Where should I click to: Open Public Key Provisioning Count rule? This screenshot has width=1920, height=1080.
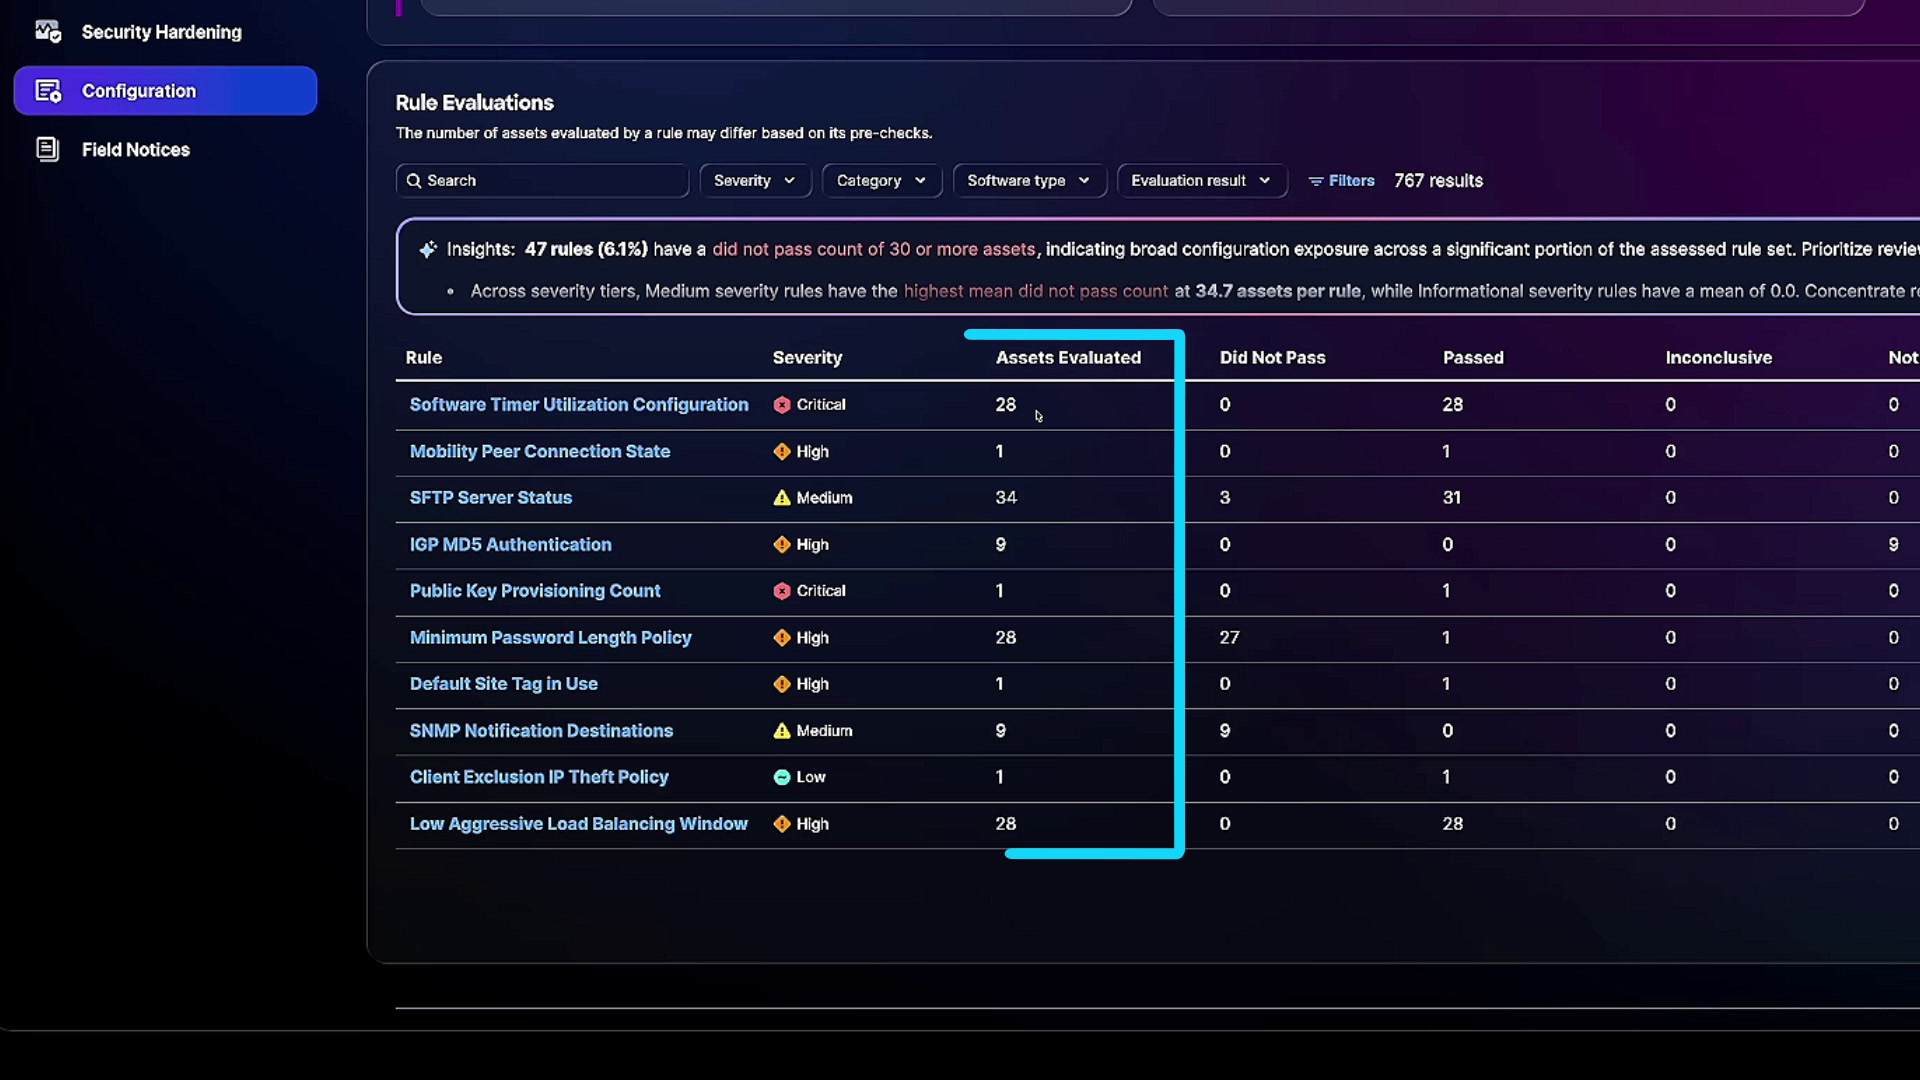pos(535,591)
